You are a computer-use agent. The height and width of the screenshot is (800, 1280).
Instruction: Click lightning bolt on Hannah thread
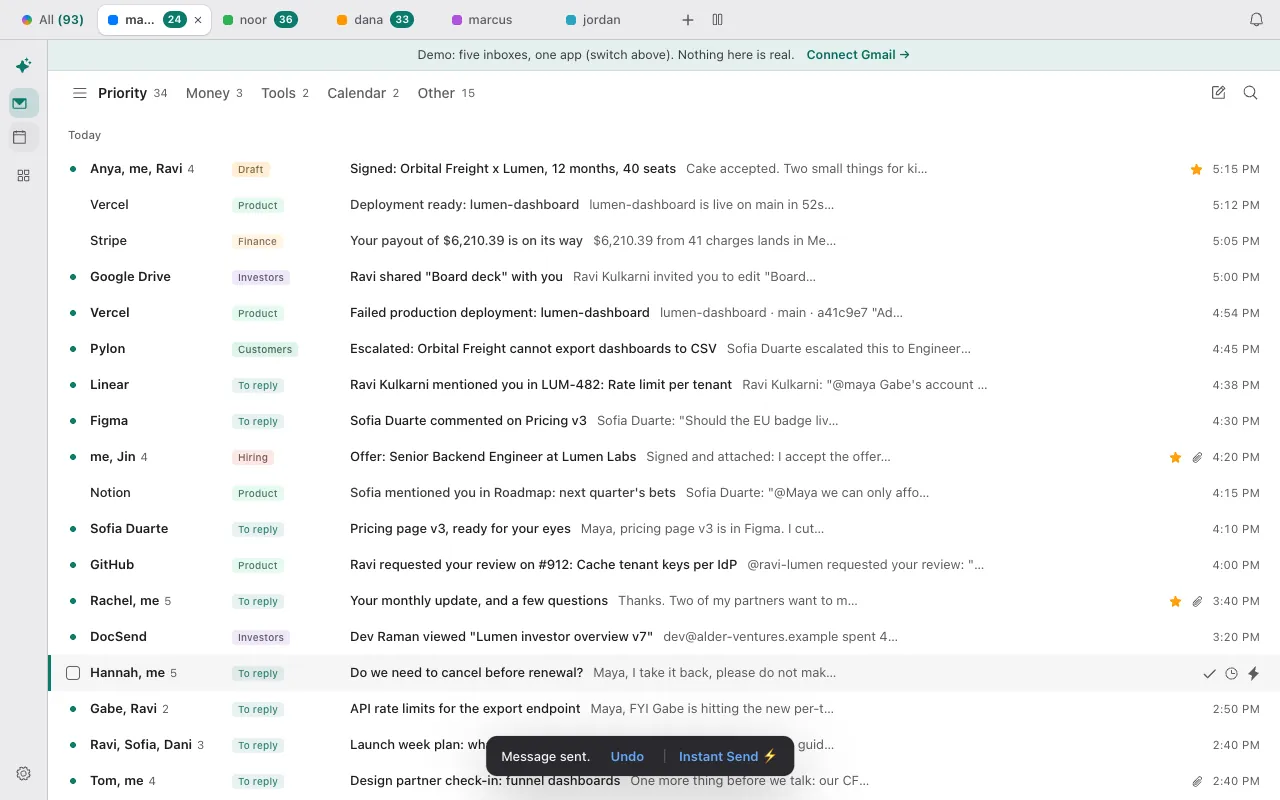(x=1253, y=674)
